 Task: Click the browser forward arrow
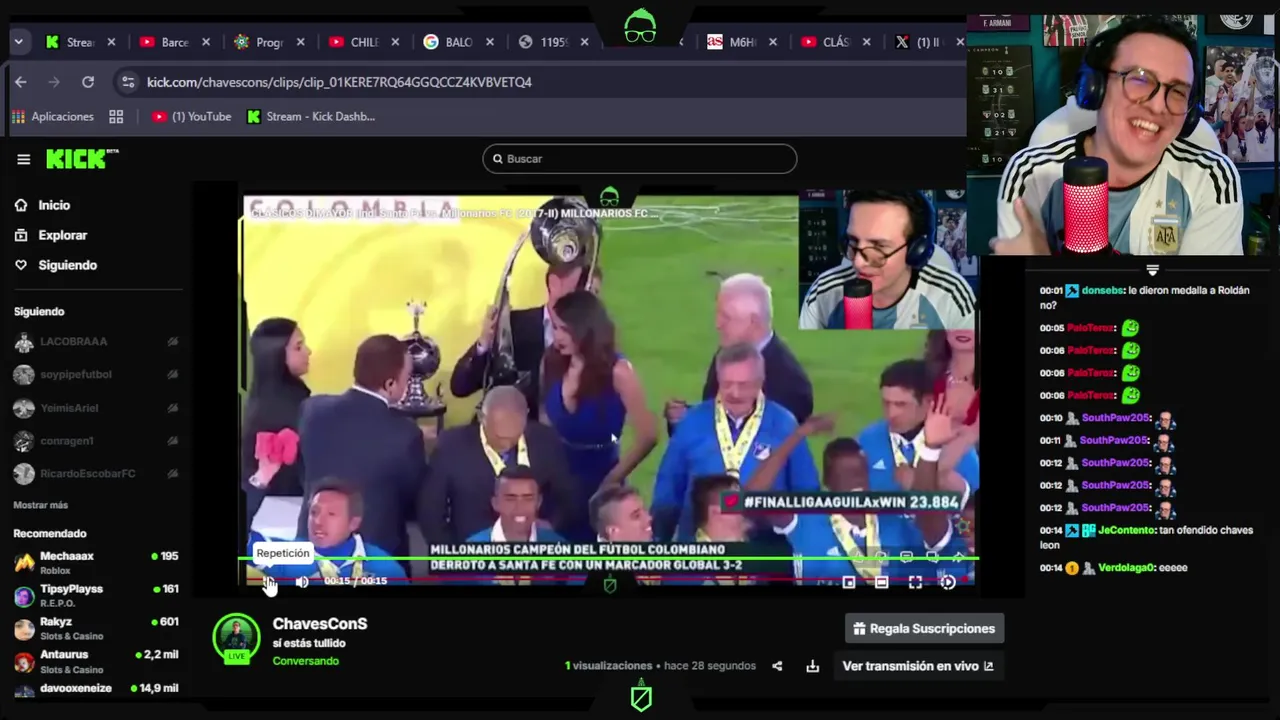point(54,82)
